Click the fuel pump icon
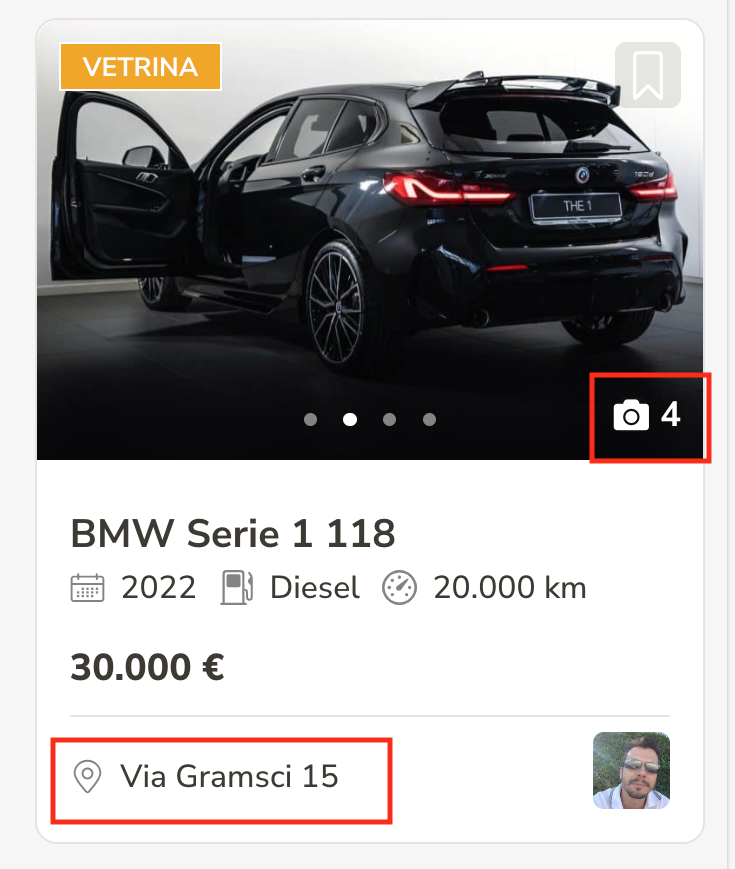Viewport: 735px width, 869px height. coord(237,587)
